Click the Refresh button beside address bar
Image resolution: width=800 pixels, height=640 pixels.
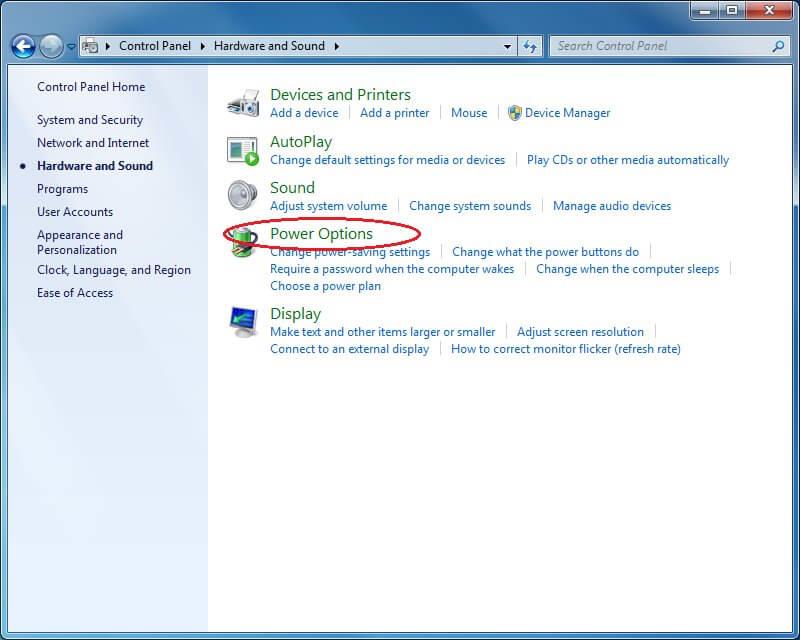pos(530,46)
